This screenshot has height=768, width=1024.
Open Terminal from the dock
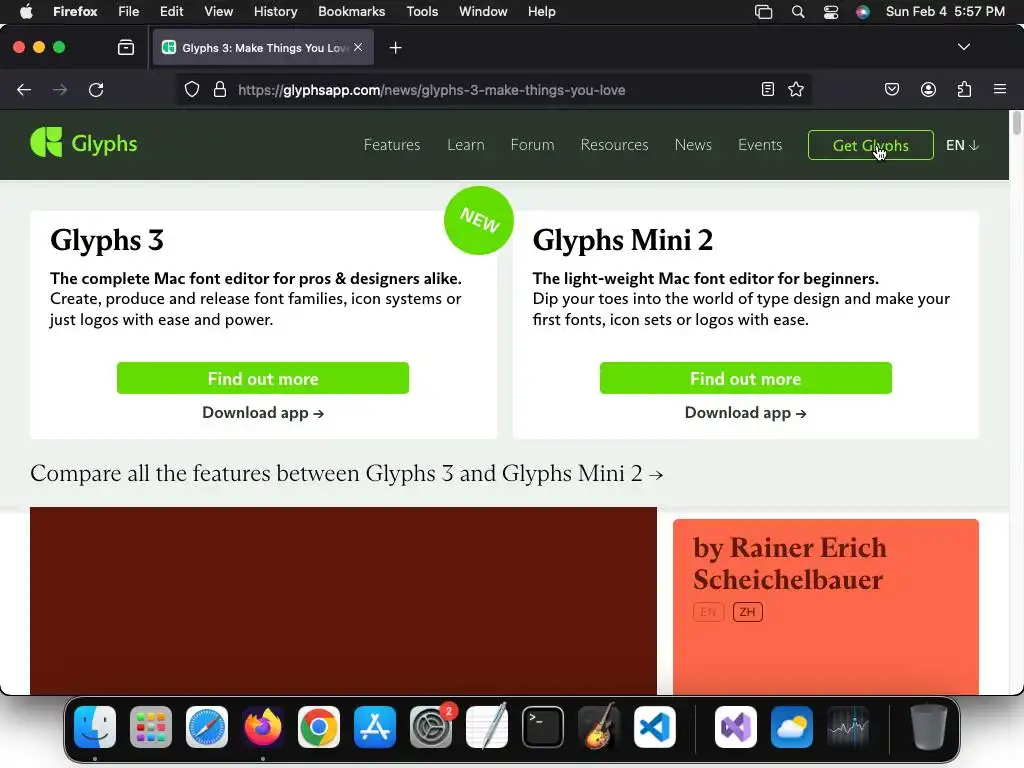[x=543, y=727]
